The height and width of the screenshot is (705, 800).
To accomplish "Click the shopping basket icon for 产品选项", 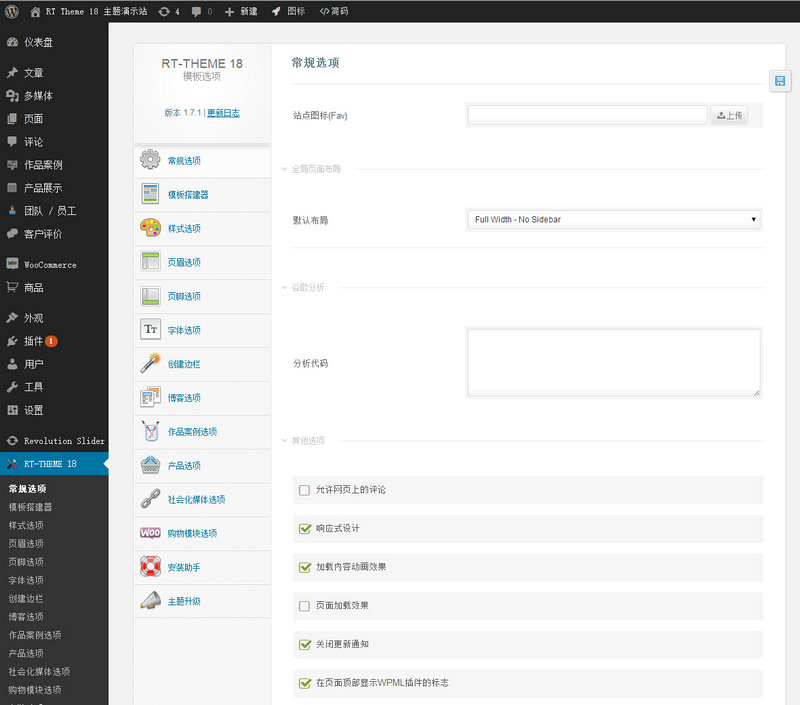I will [151, 465].
